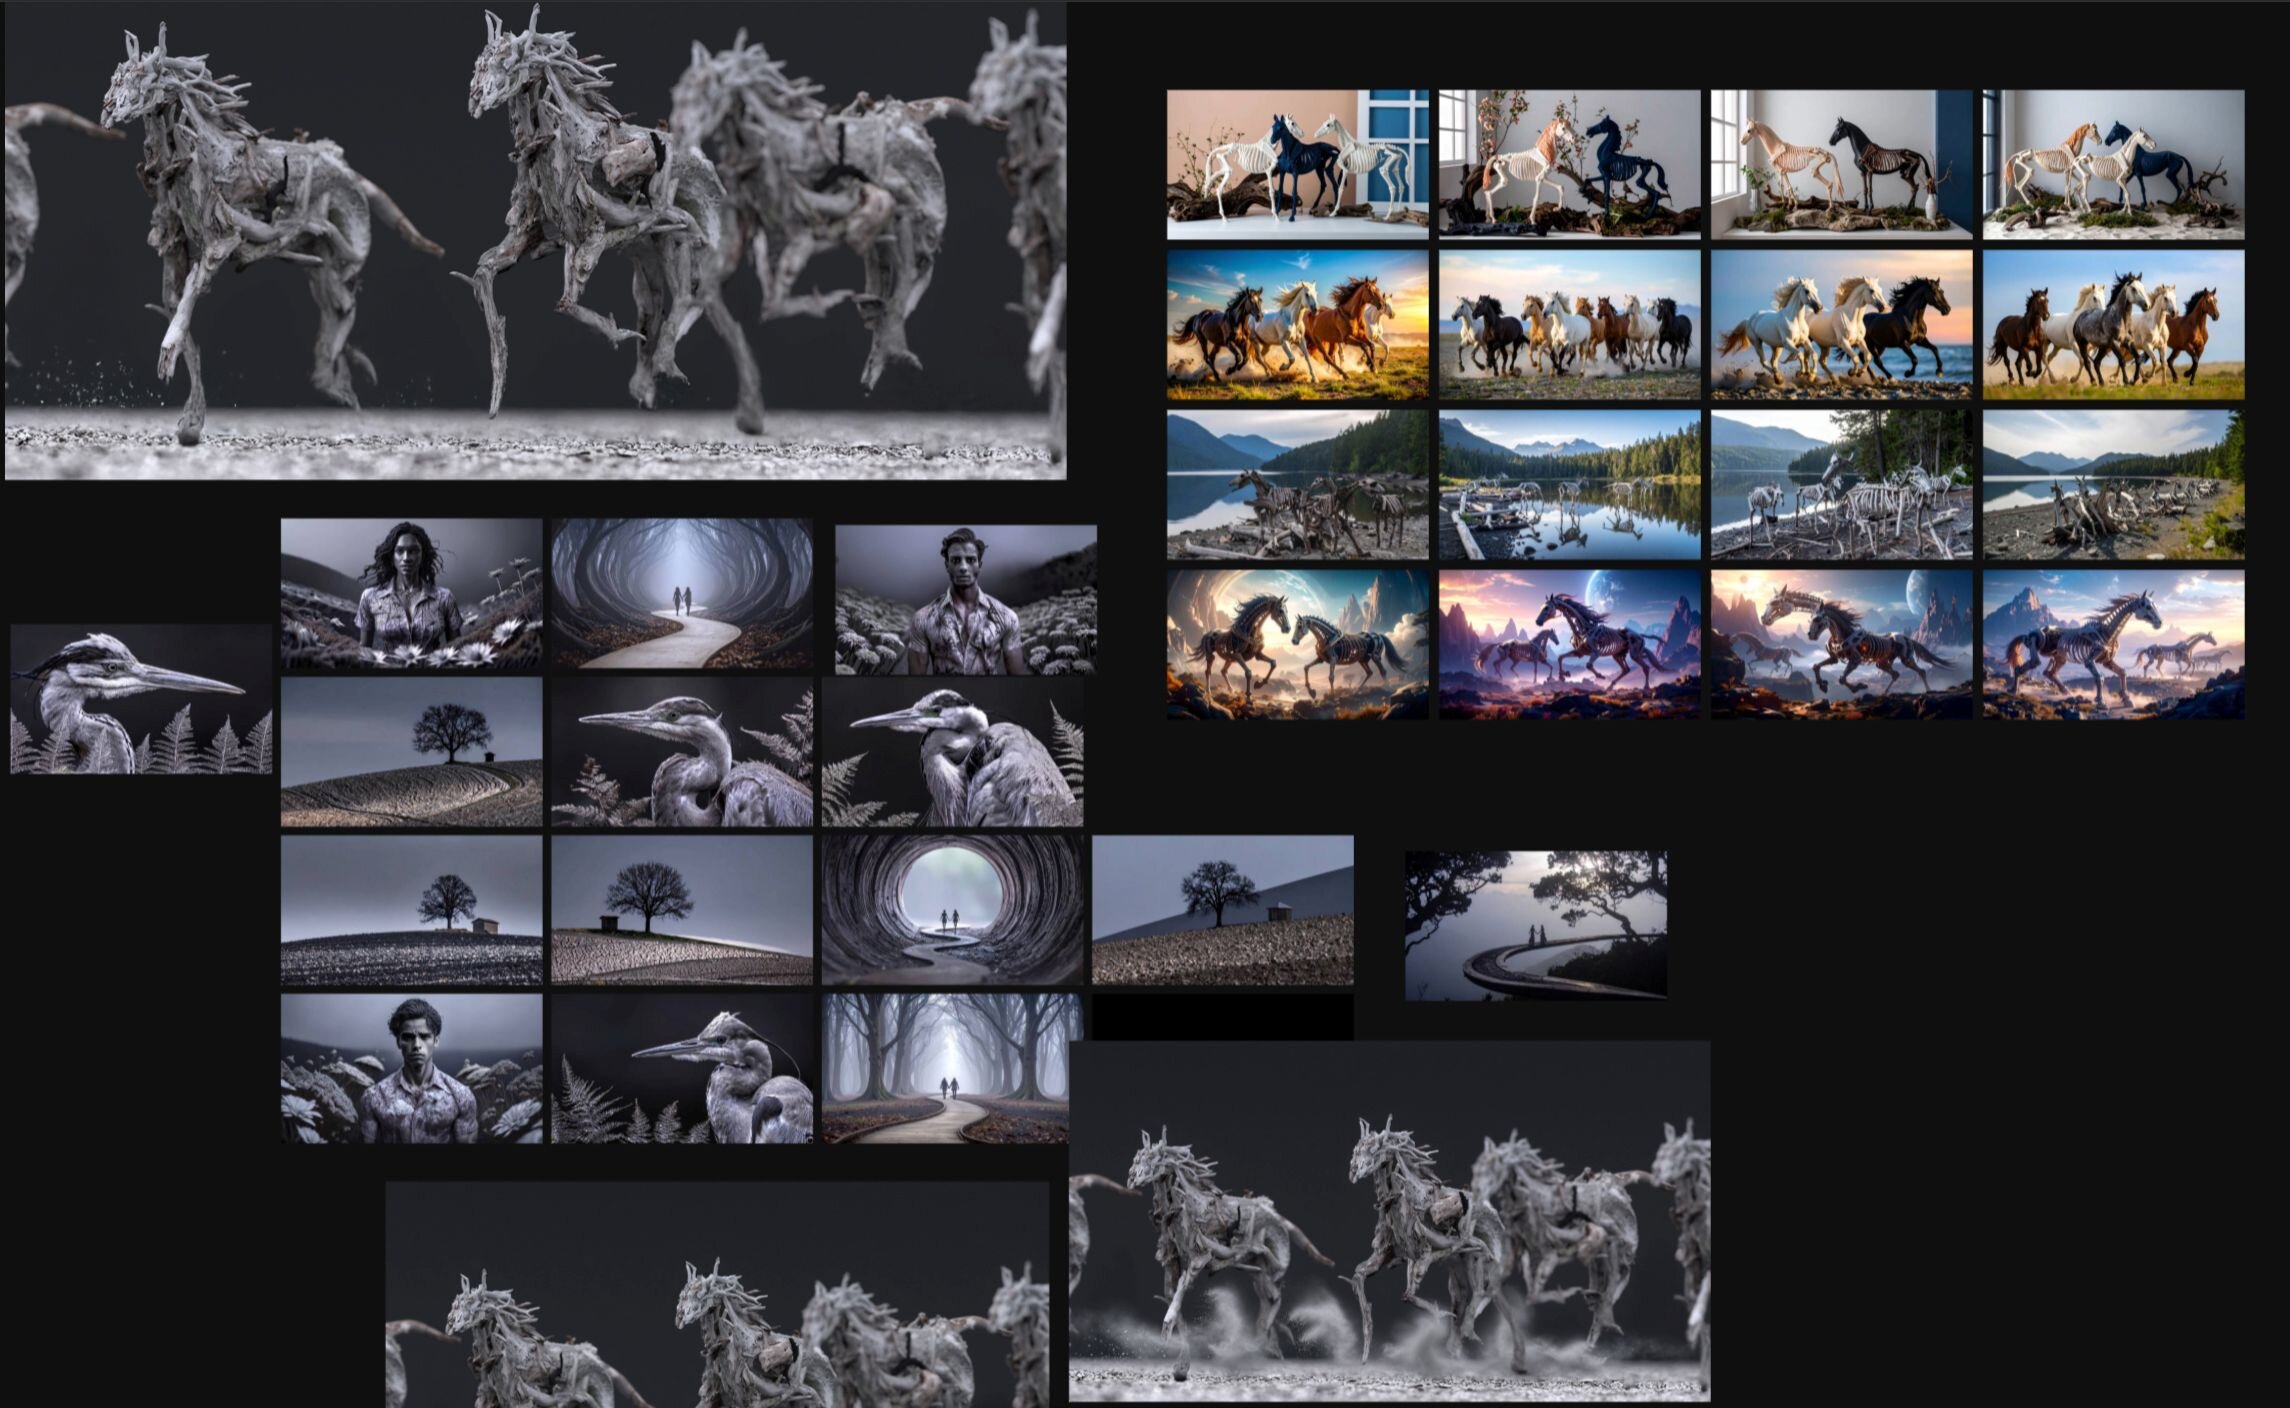Image resolution: width=2290 pixels, height=1408 pixels.
Task: Select wide herd of horses running toward viewer
Action: (x=1569, y=324)
